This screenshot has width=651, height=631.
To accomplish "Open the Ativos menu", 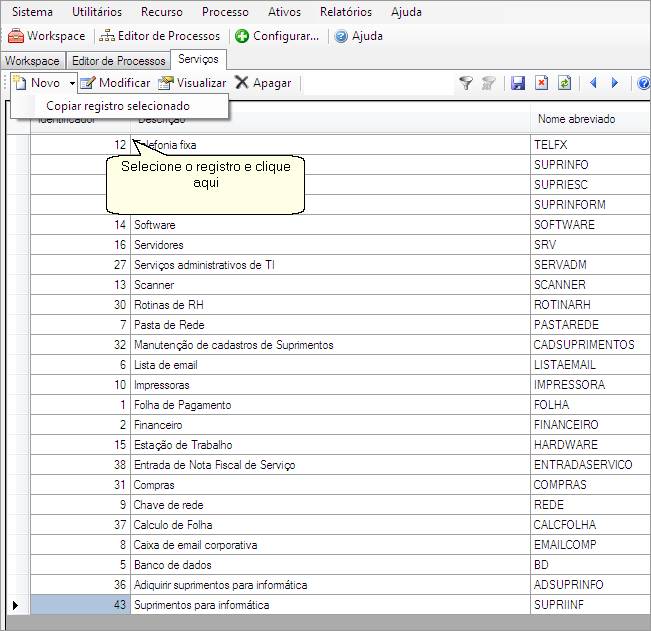I will [284, 12].
